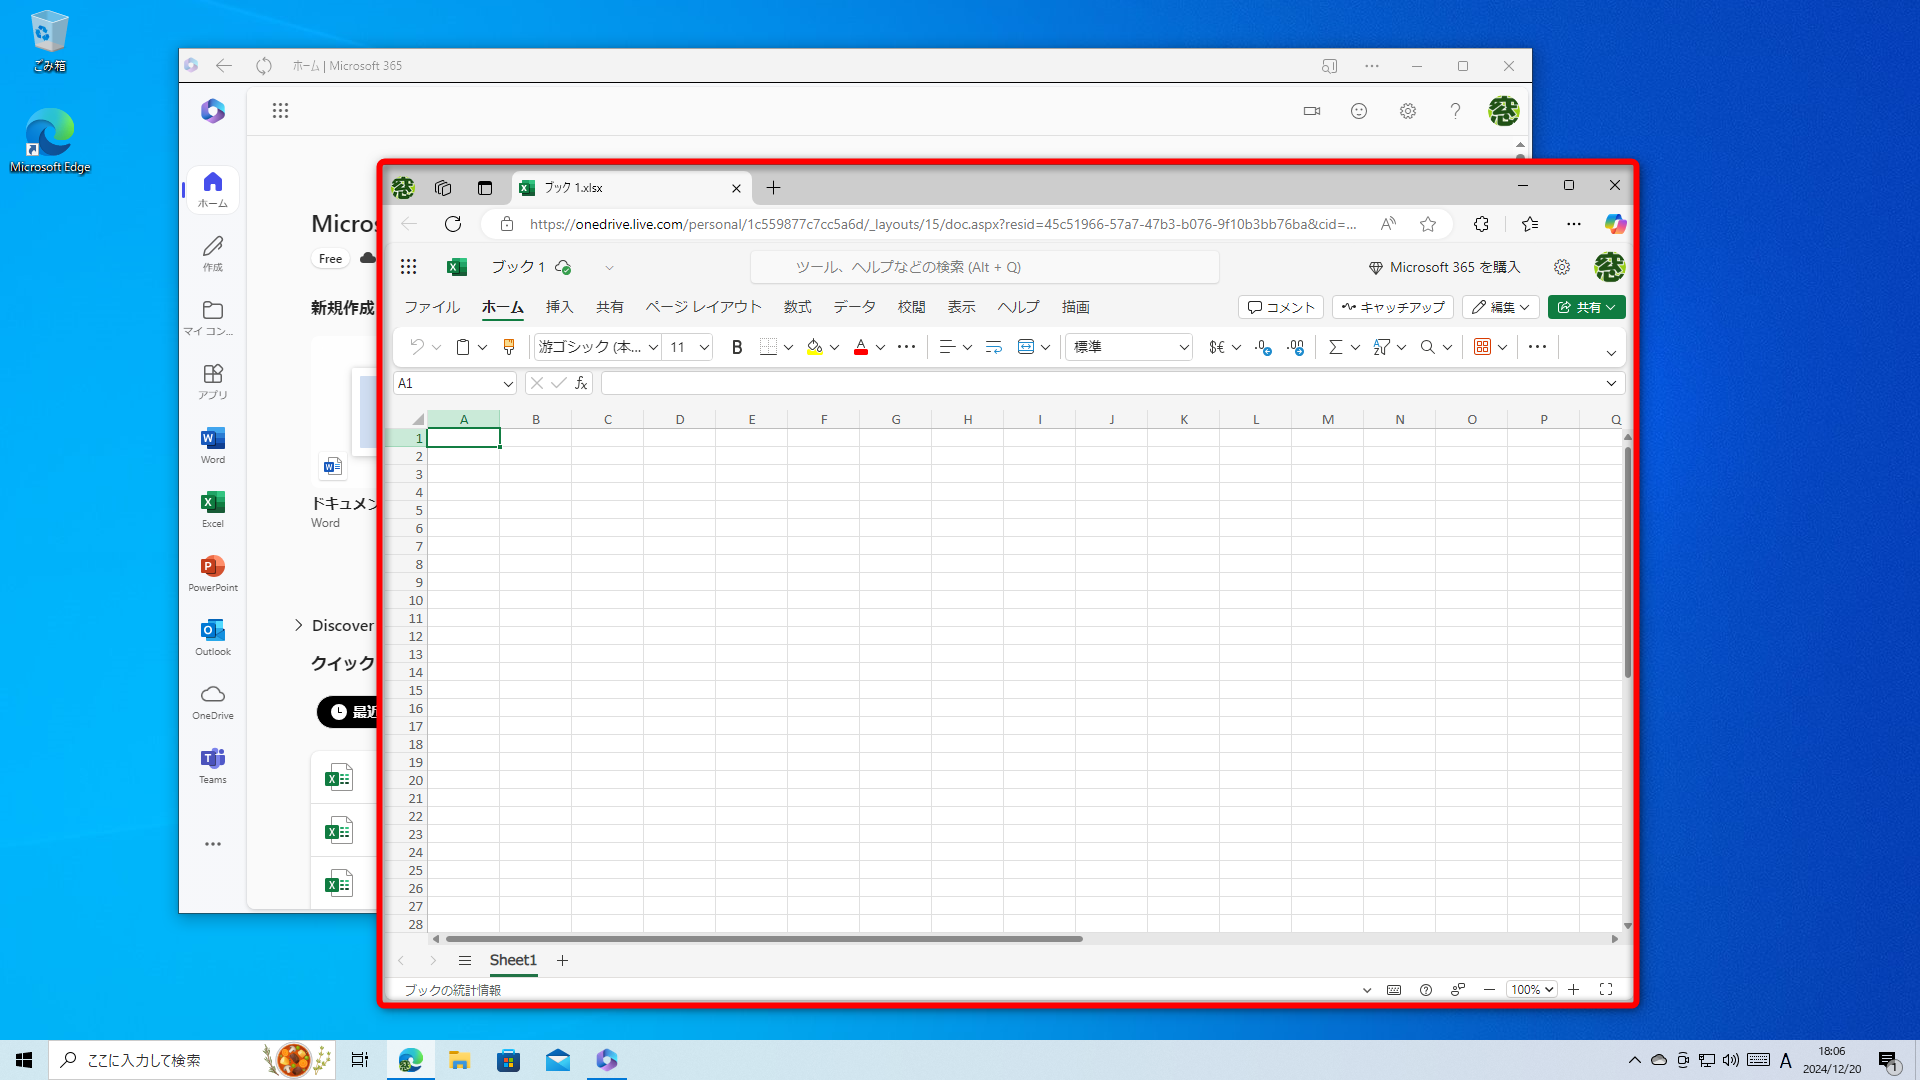The image size is (1920, 1080).
Task: Click the fx insert function icon
Action: pyautogui.click(x=580, y=383)
